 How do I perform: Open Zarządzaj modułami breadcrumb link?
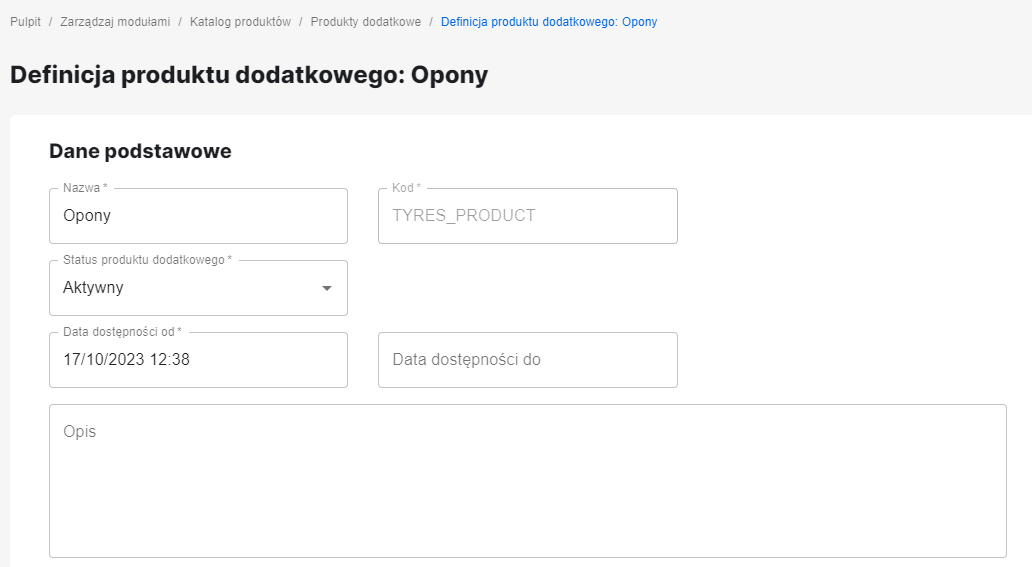115,21
